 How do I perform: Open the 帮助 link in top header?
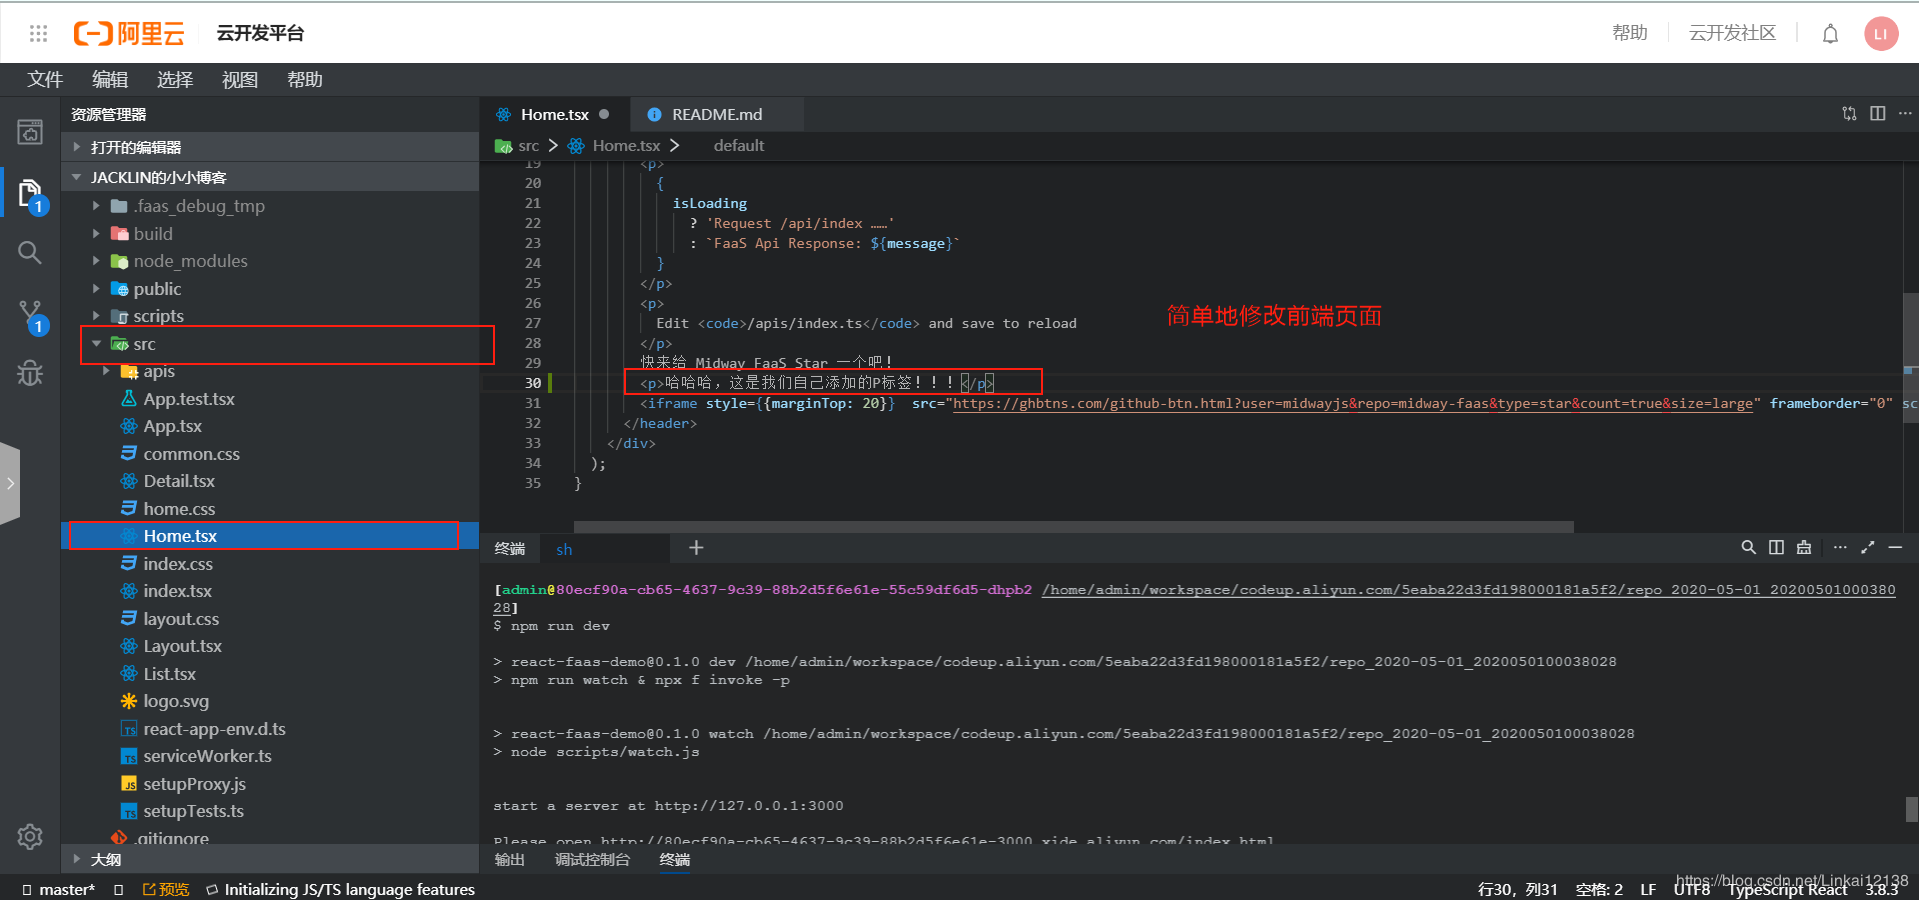[1630, 33]
